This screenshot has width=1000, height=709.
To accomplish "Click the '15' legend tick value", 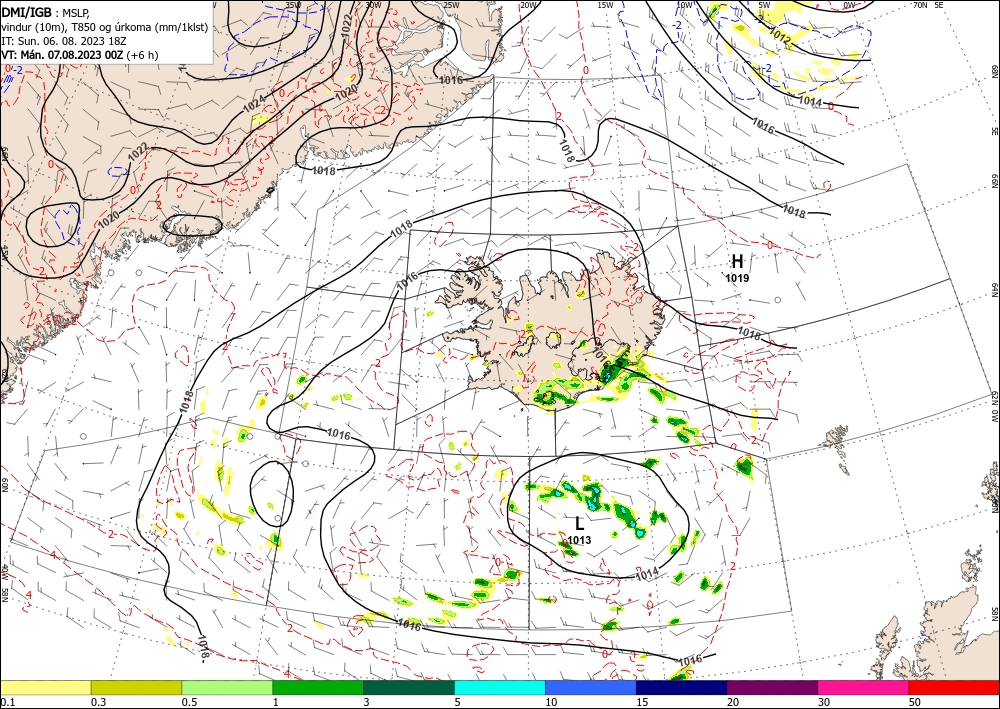I will 642,702.
